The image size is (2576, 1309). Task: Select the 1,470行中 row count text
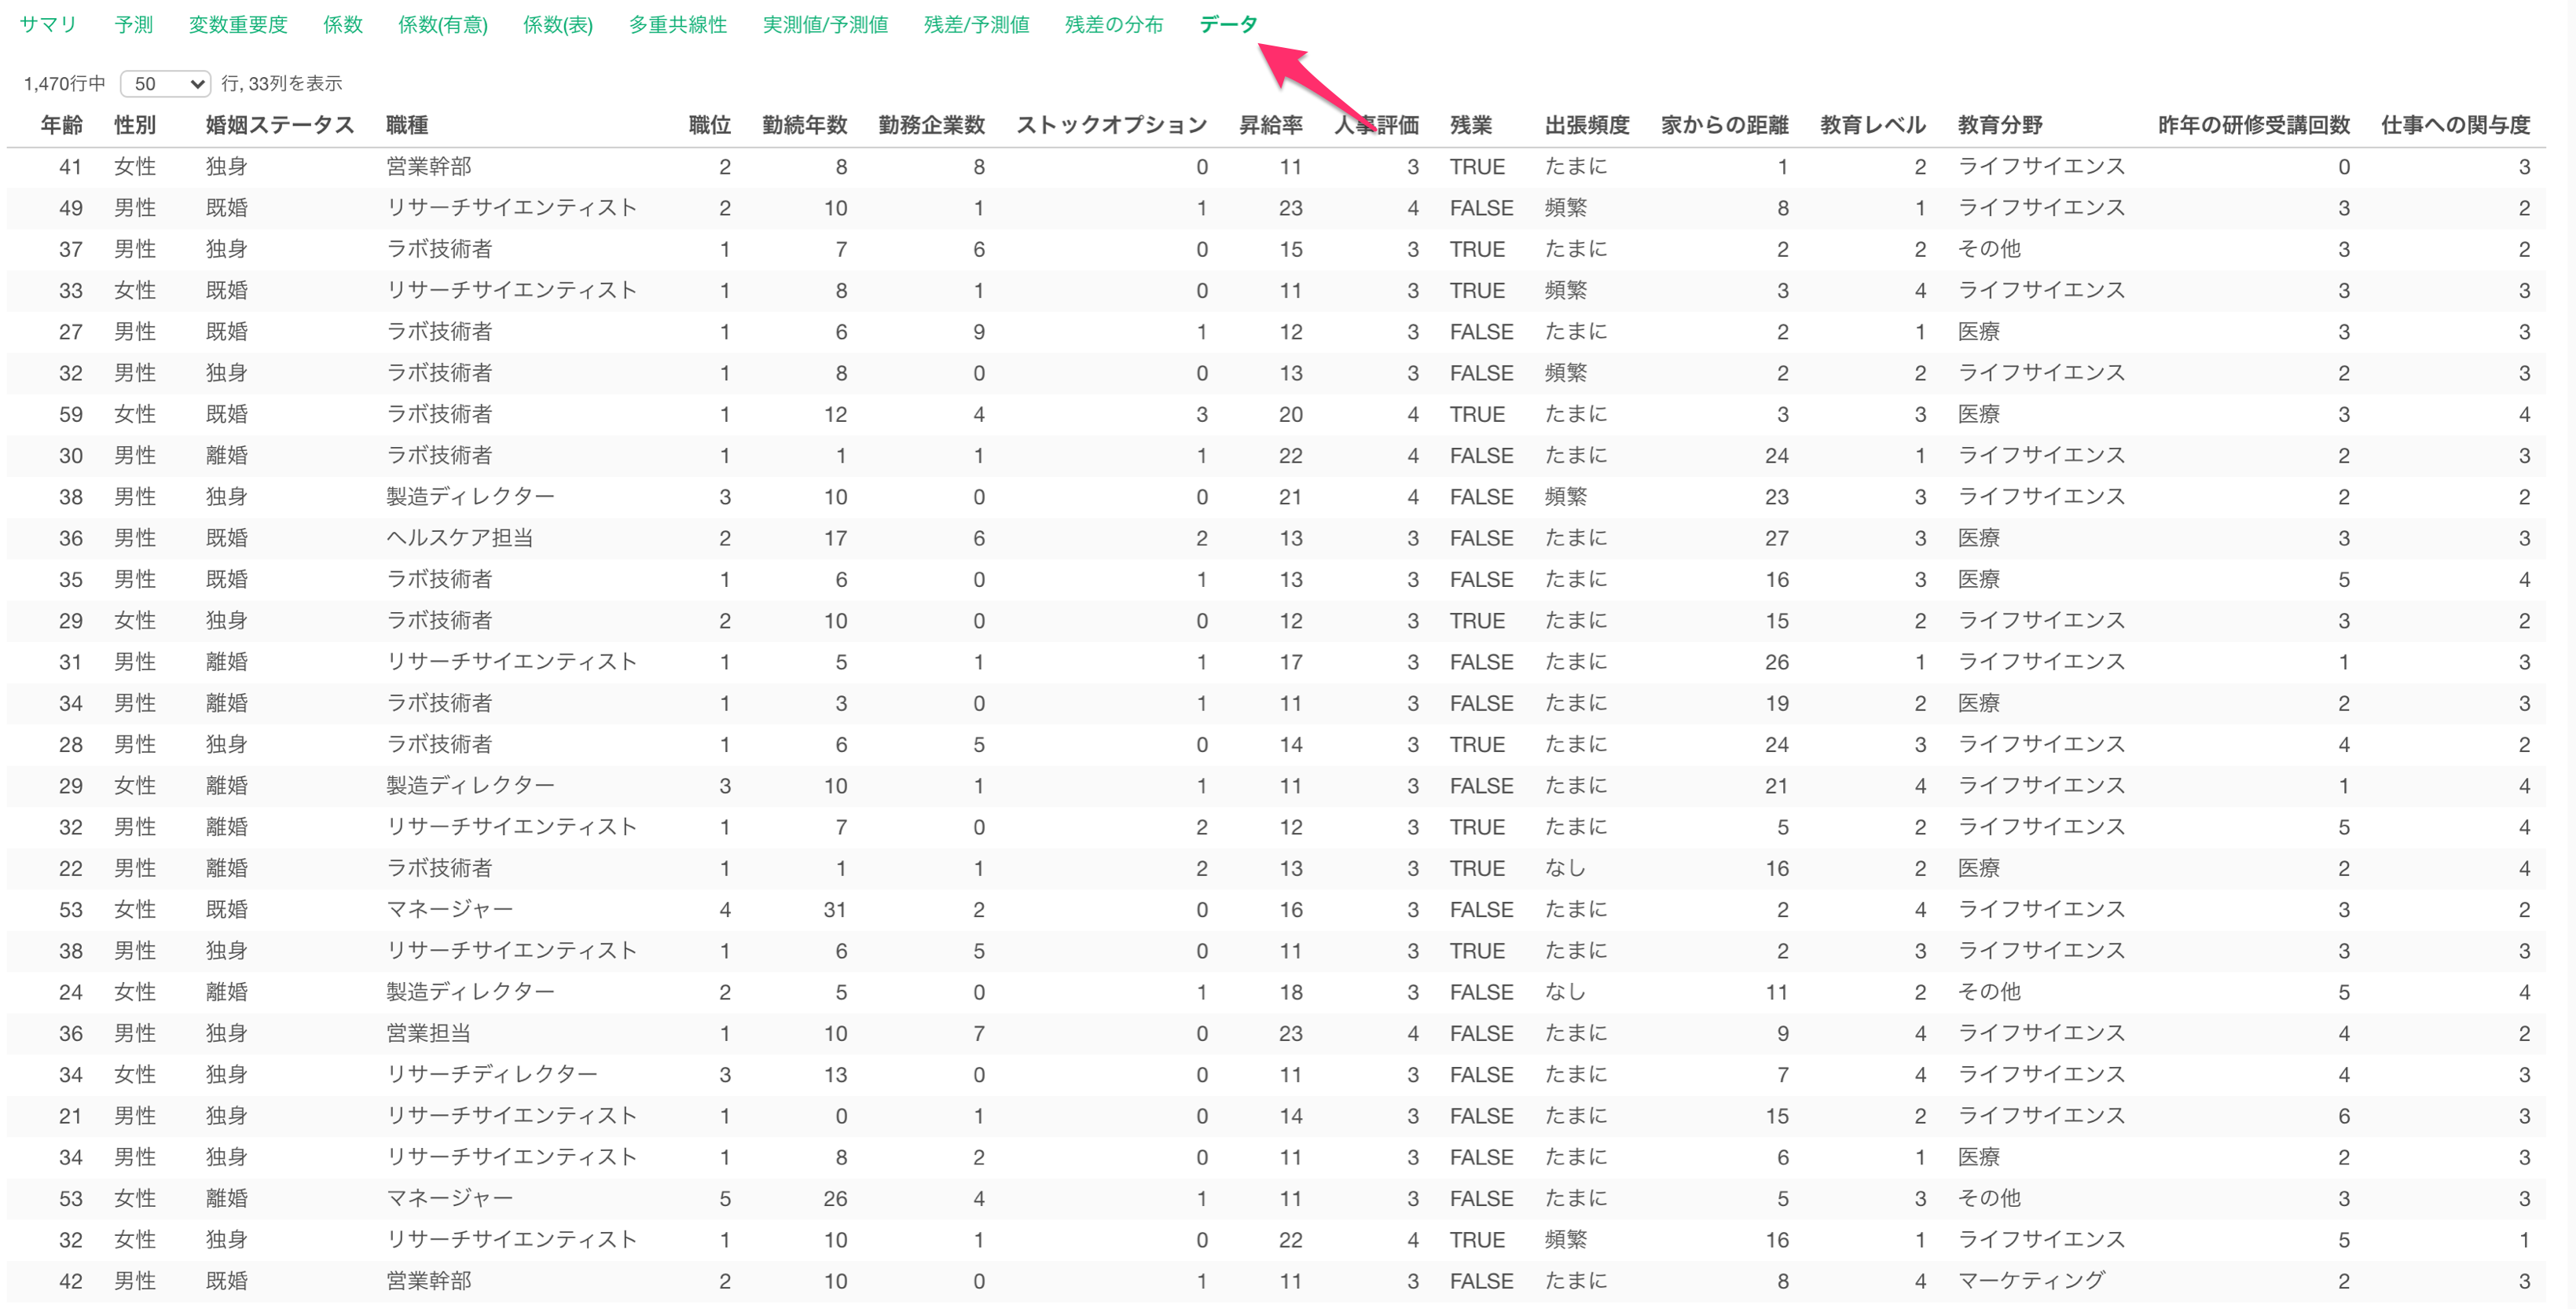pyautogui.click(x=64, y=84)
